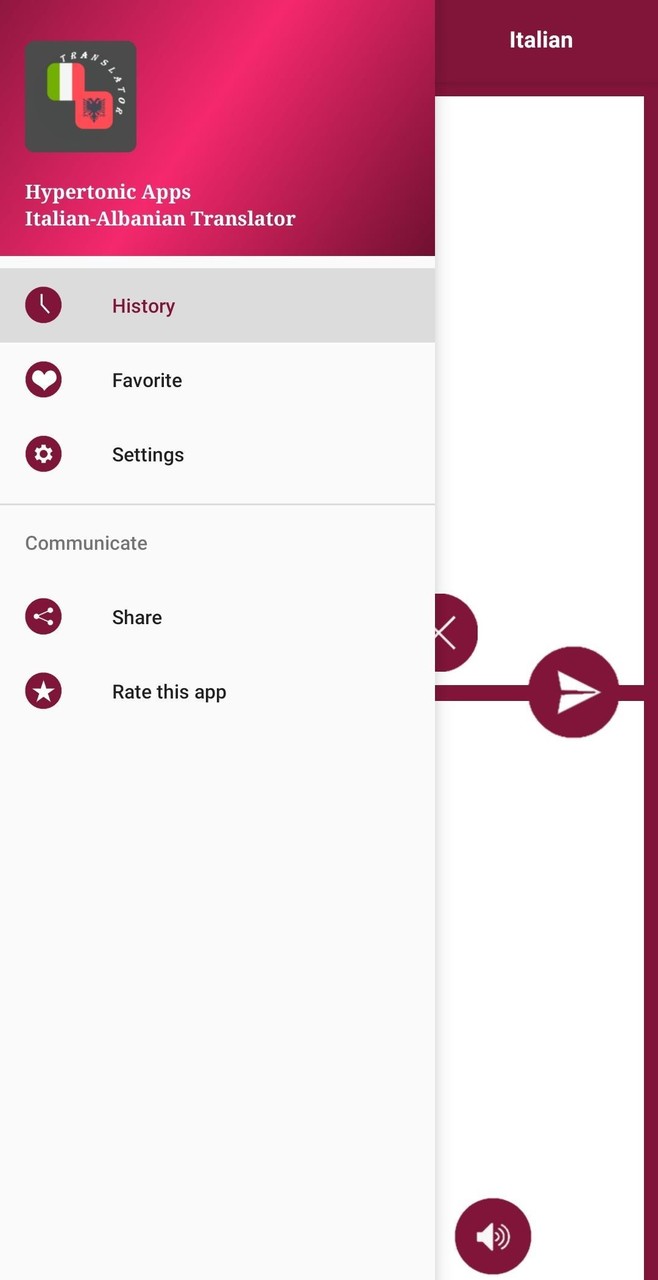Go to the Settings menu entry
Image resolution: width=658 pixels, height=1280 pixels.
tap(148, 455)
